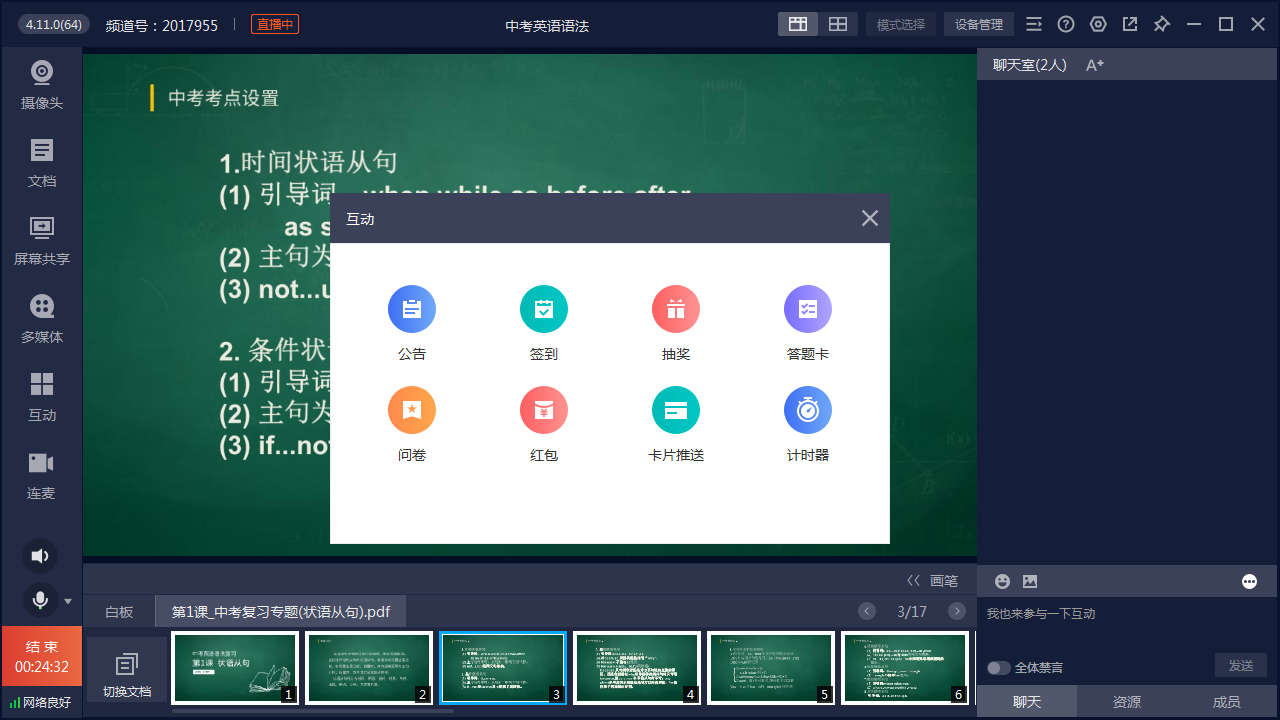Toggle the microphone on or off
This screenshot has height=720, width=1280.
click(40, 600)
